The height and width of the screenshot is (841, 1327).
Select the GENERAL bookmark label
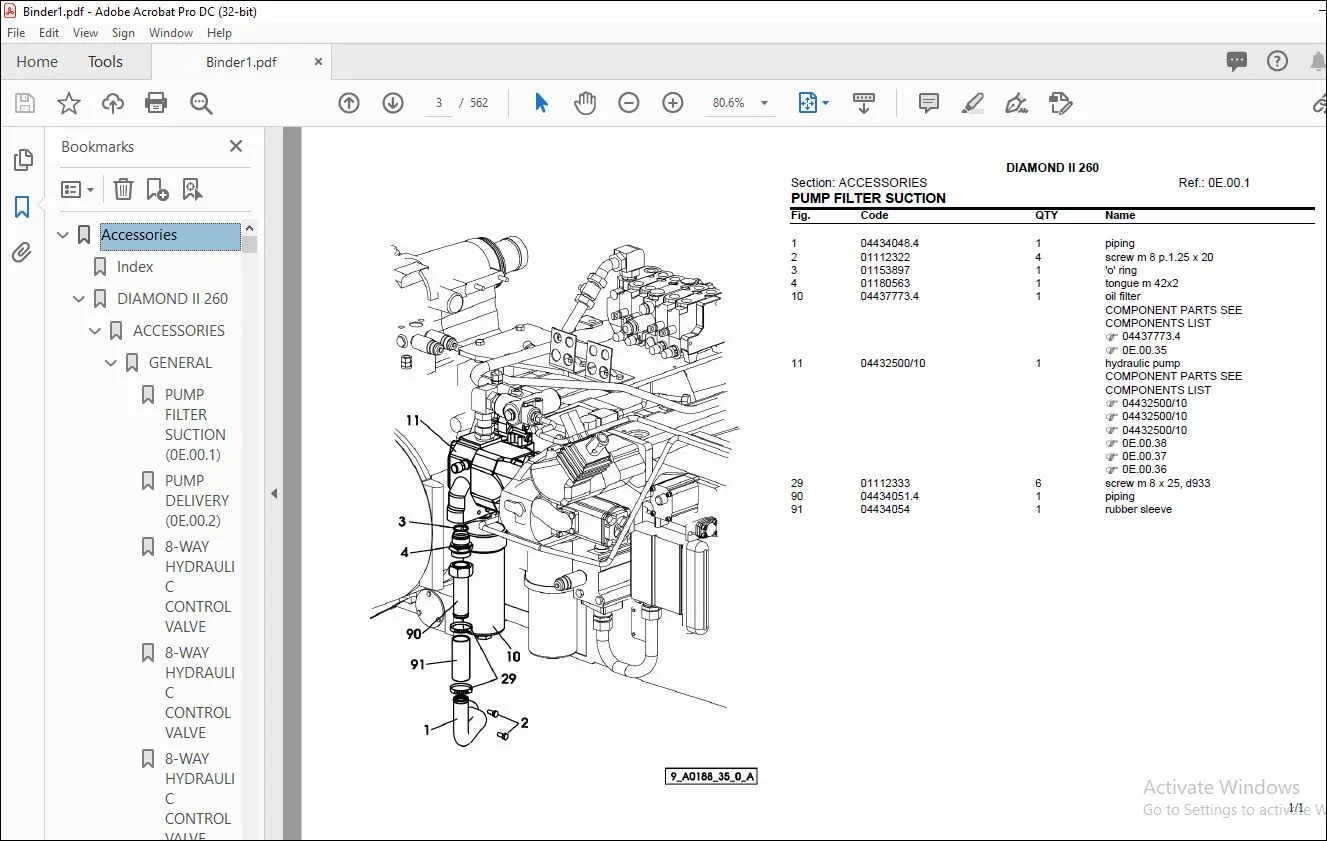pyautogui.click(x=180, y=363)
